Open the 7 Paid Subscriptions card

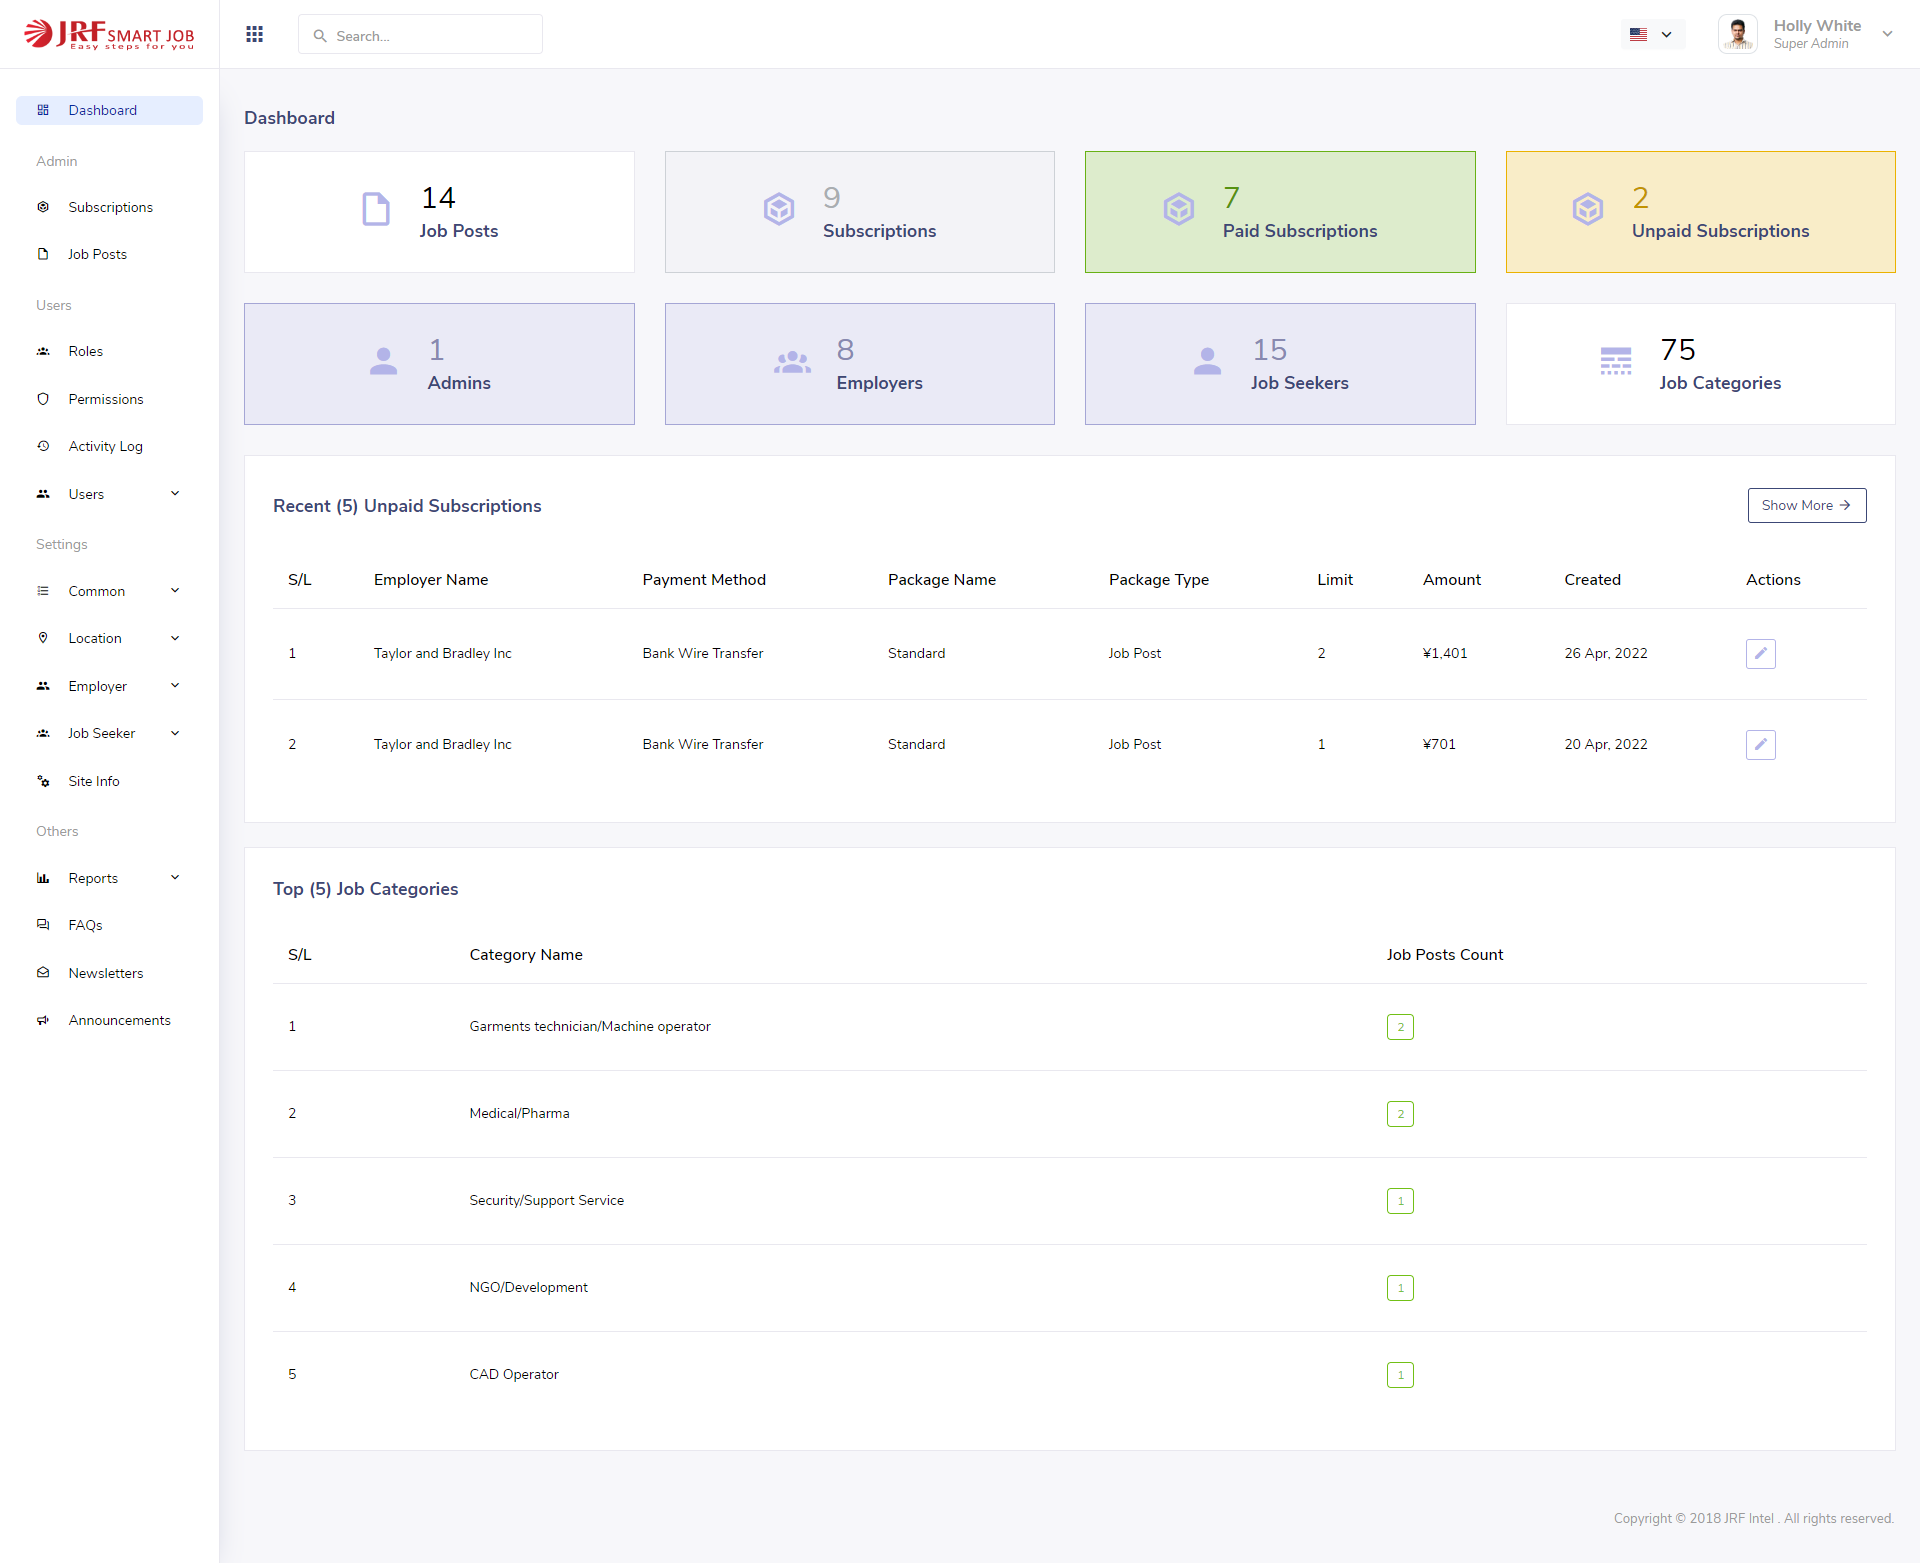click(x=1280, y=212)
